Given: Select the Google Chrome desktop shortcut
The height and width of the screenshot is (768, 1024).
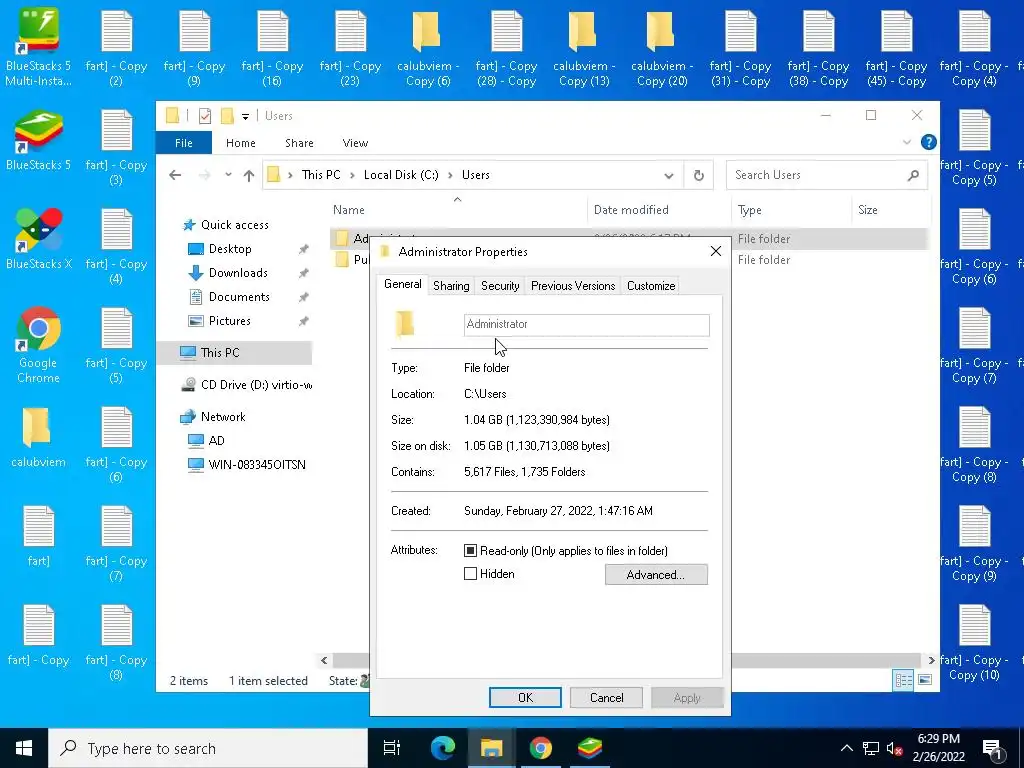Looking at the screenshot, I should tap(38, 344).
